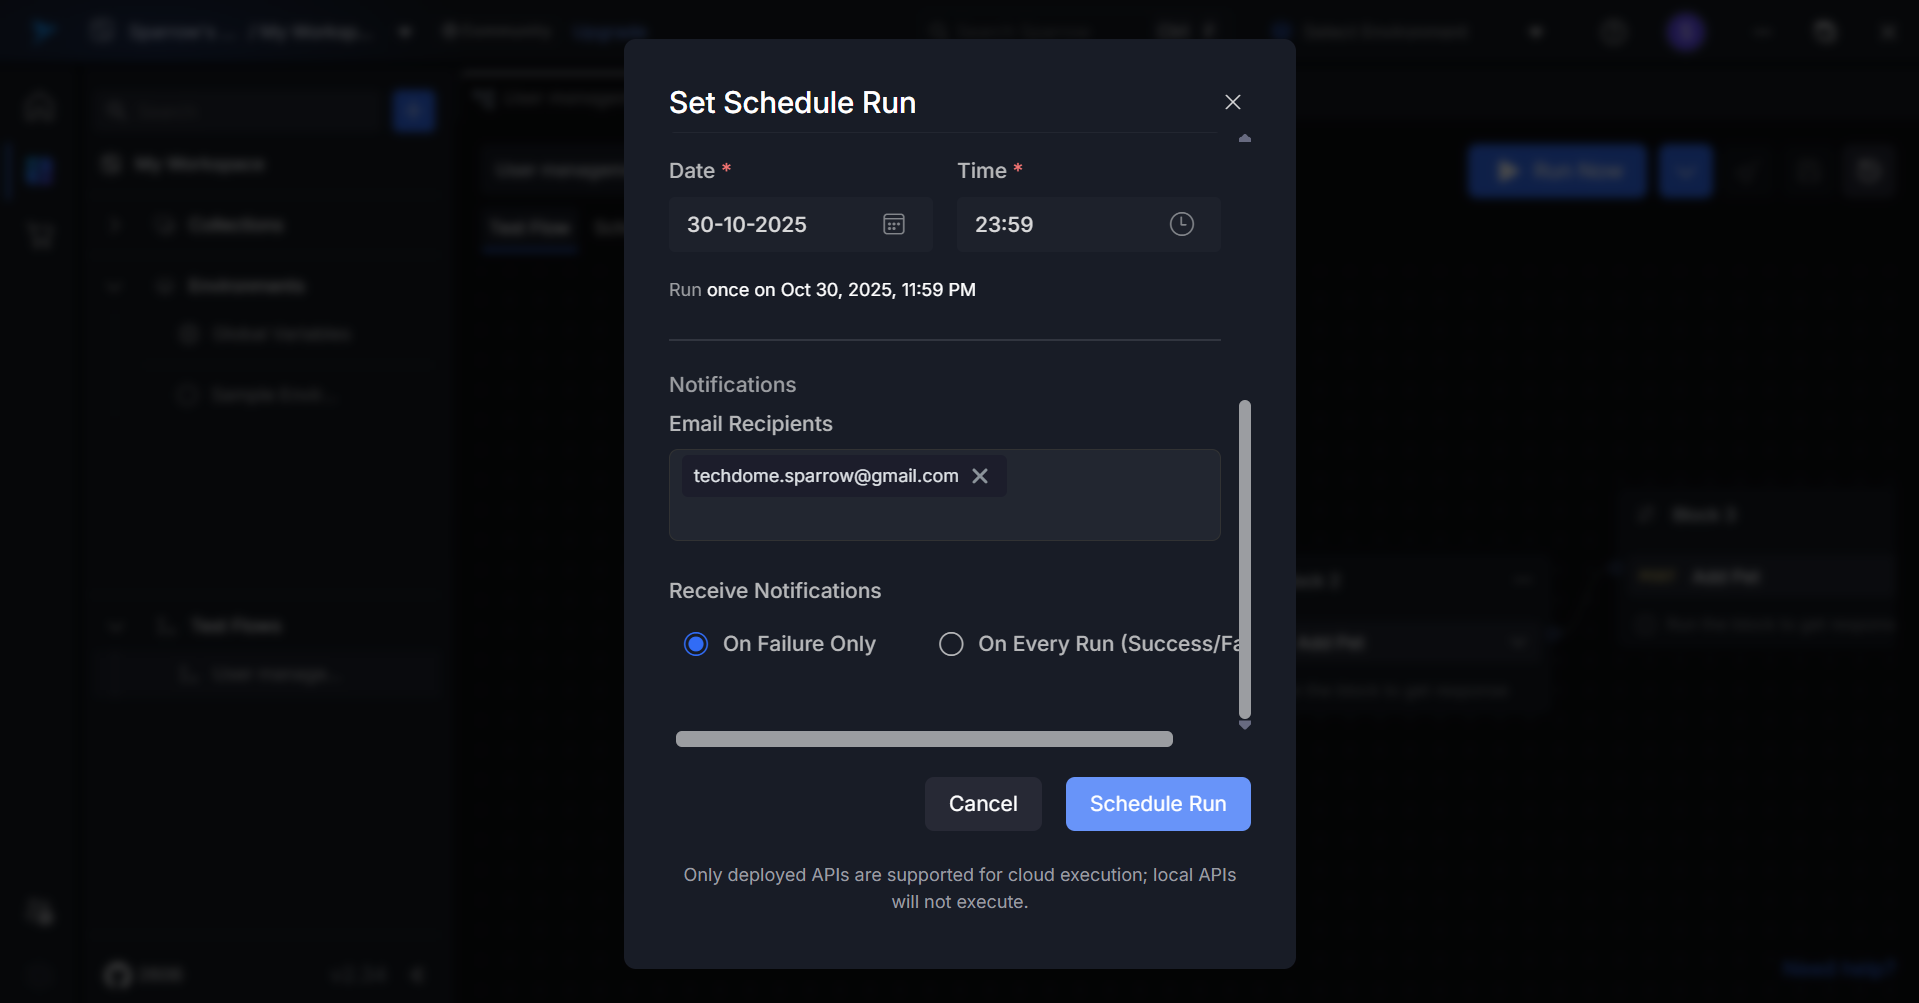Viewport: 1919px width, 1003px height.
Task: Open dropdown arrow next to Run Now
Action: click(1686, 171)
